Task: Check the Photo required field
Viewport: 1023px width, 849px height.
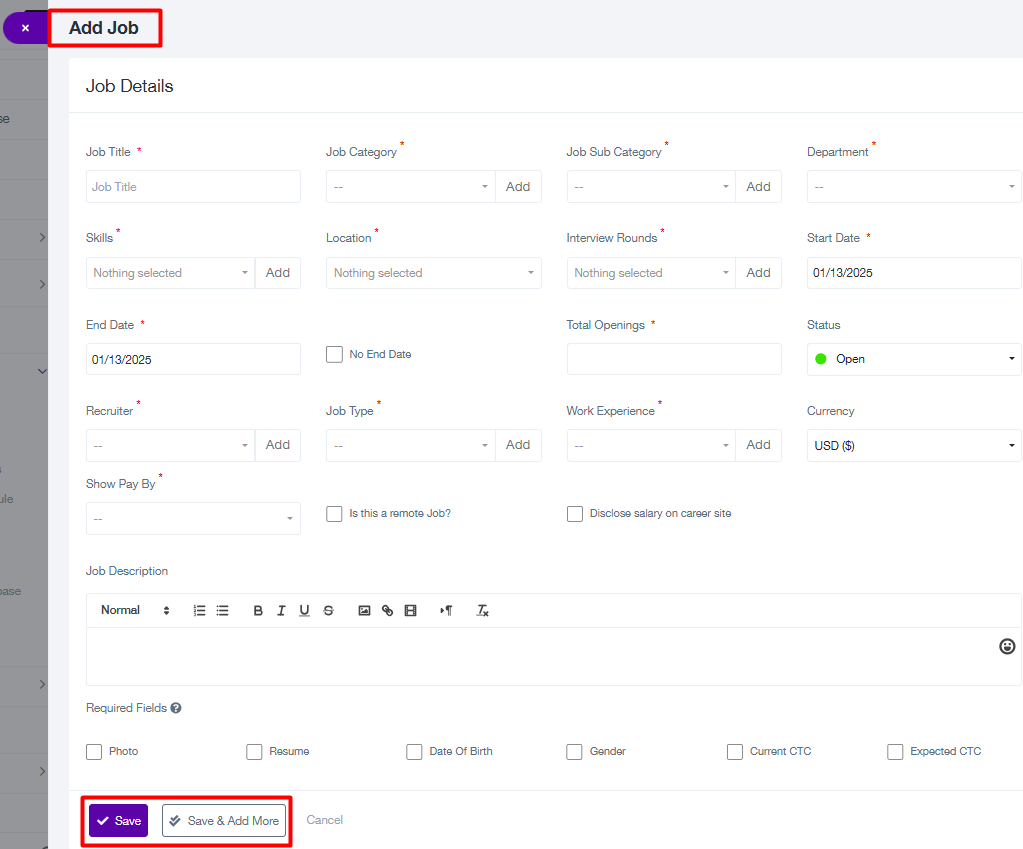Action: tap(94, 752)
